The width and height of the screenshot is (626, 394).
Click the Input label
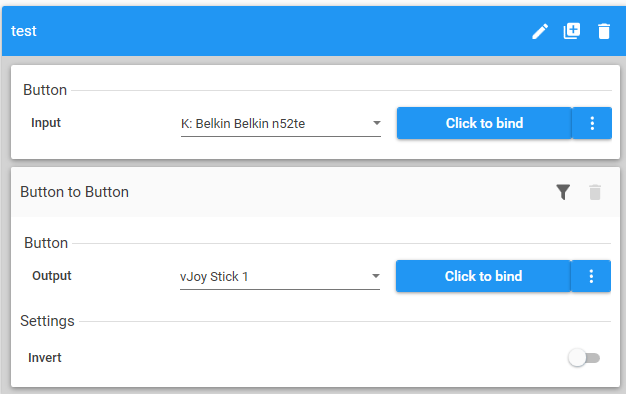[x=46, y=123]
